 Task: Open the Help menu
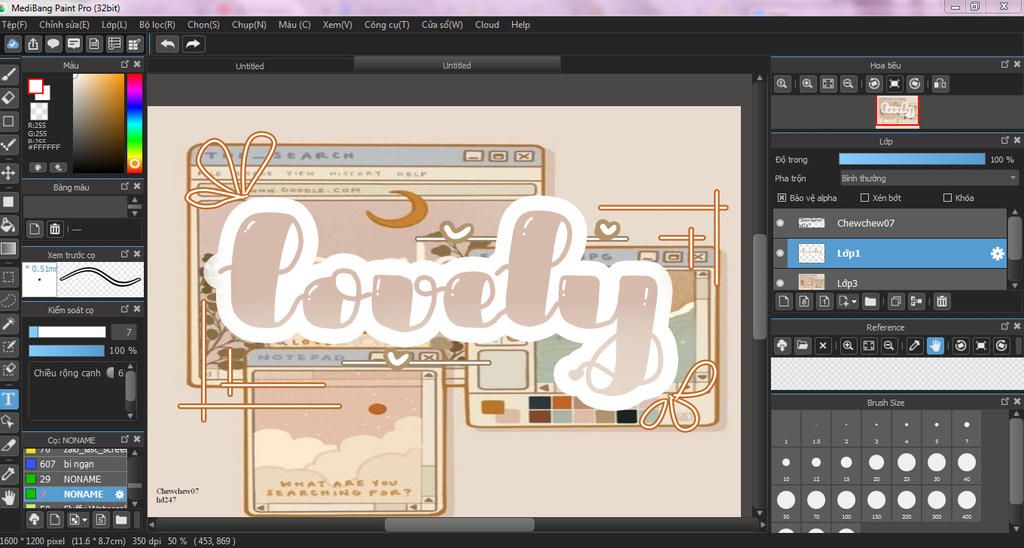click(x=520, y=25)
